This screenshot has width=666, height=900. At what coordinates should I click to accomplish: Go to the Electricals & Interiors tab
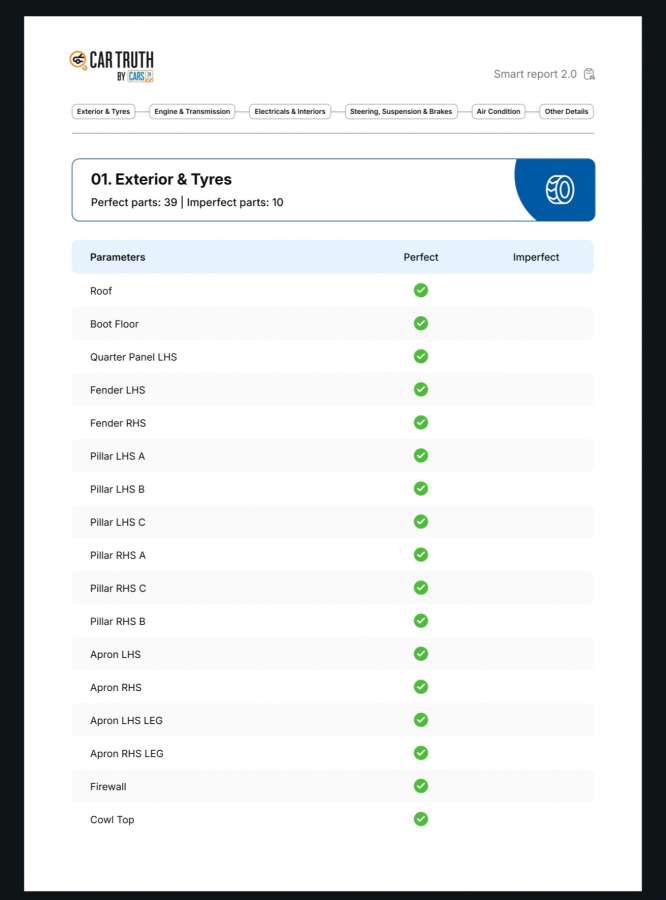pos(290,111)
